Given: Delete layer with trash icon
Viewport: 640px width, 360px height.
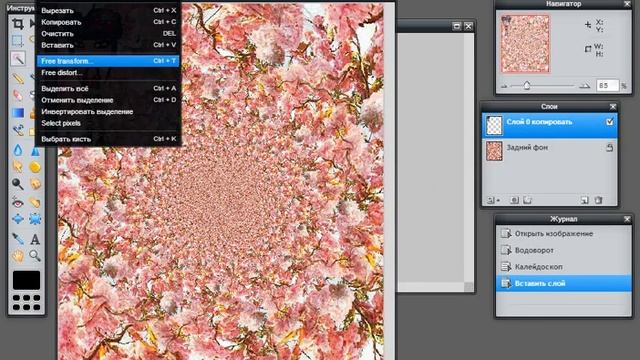Looking at the screenshot, I should (598, 200).
